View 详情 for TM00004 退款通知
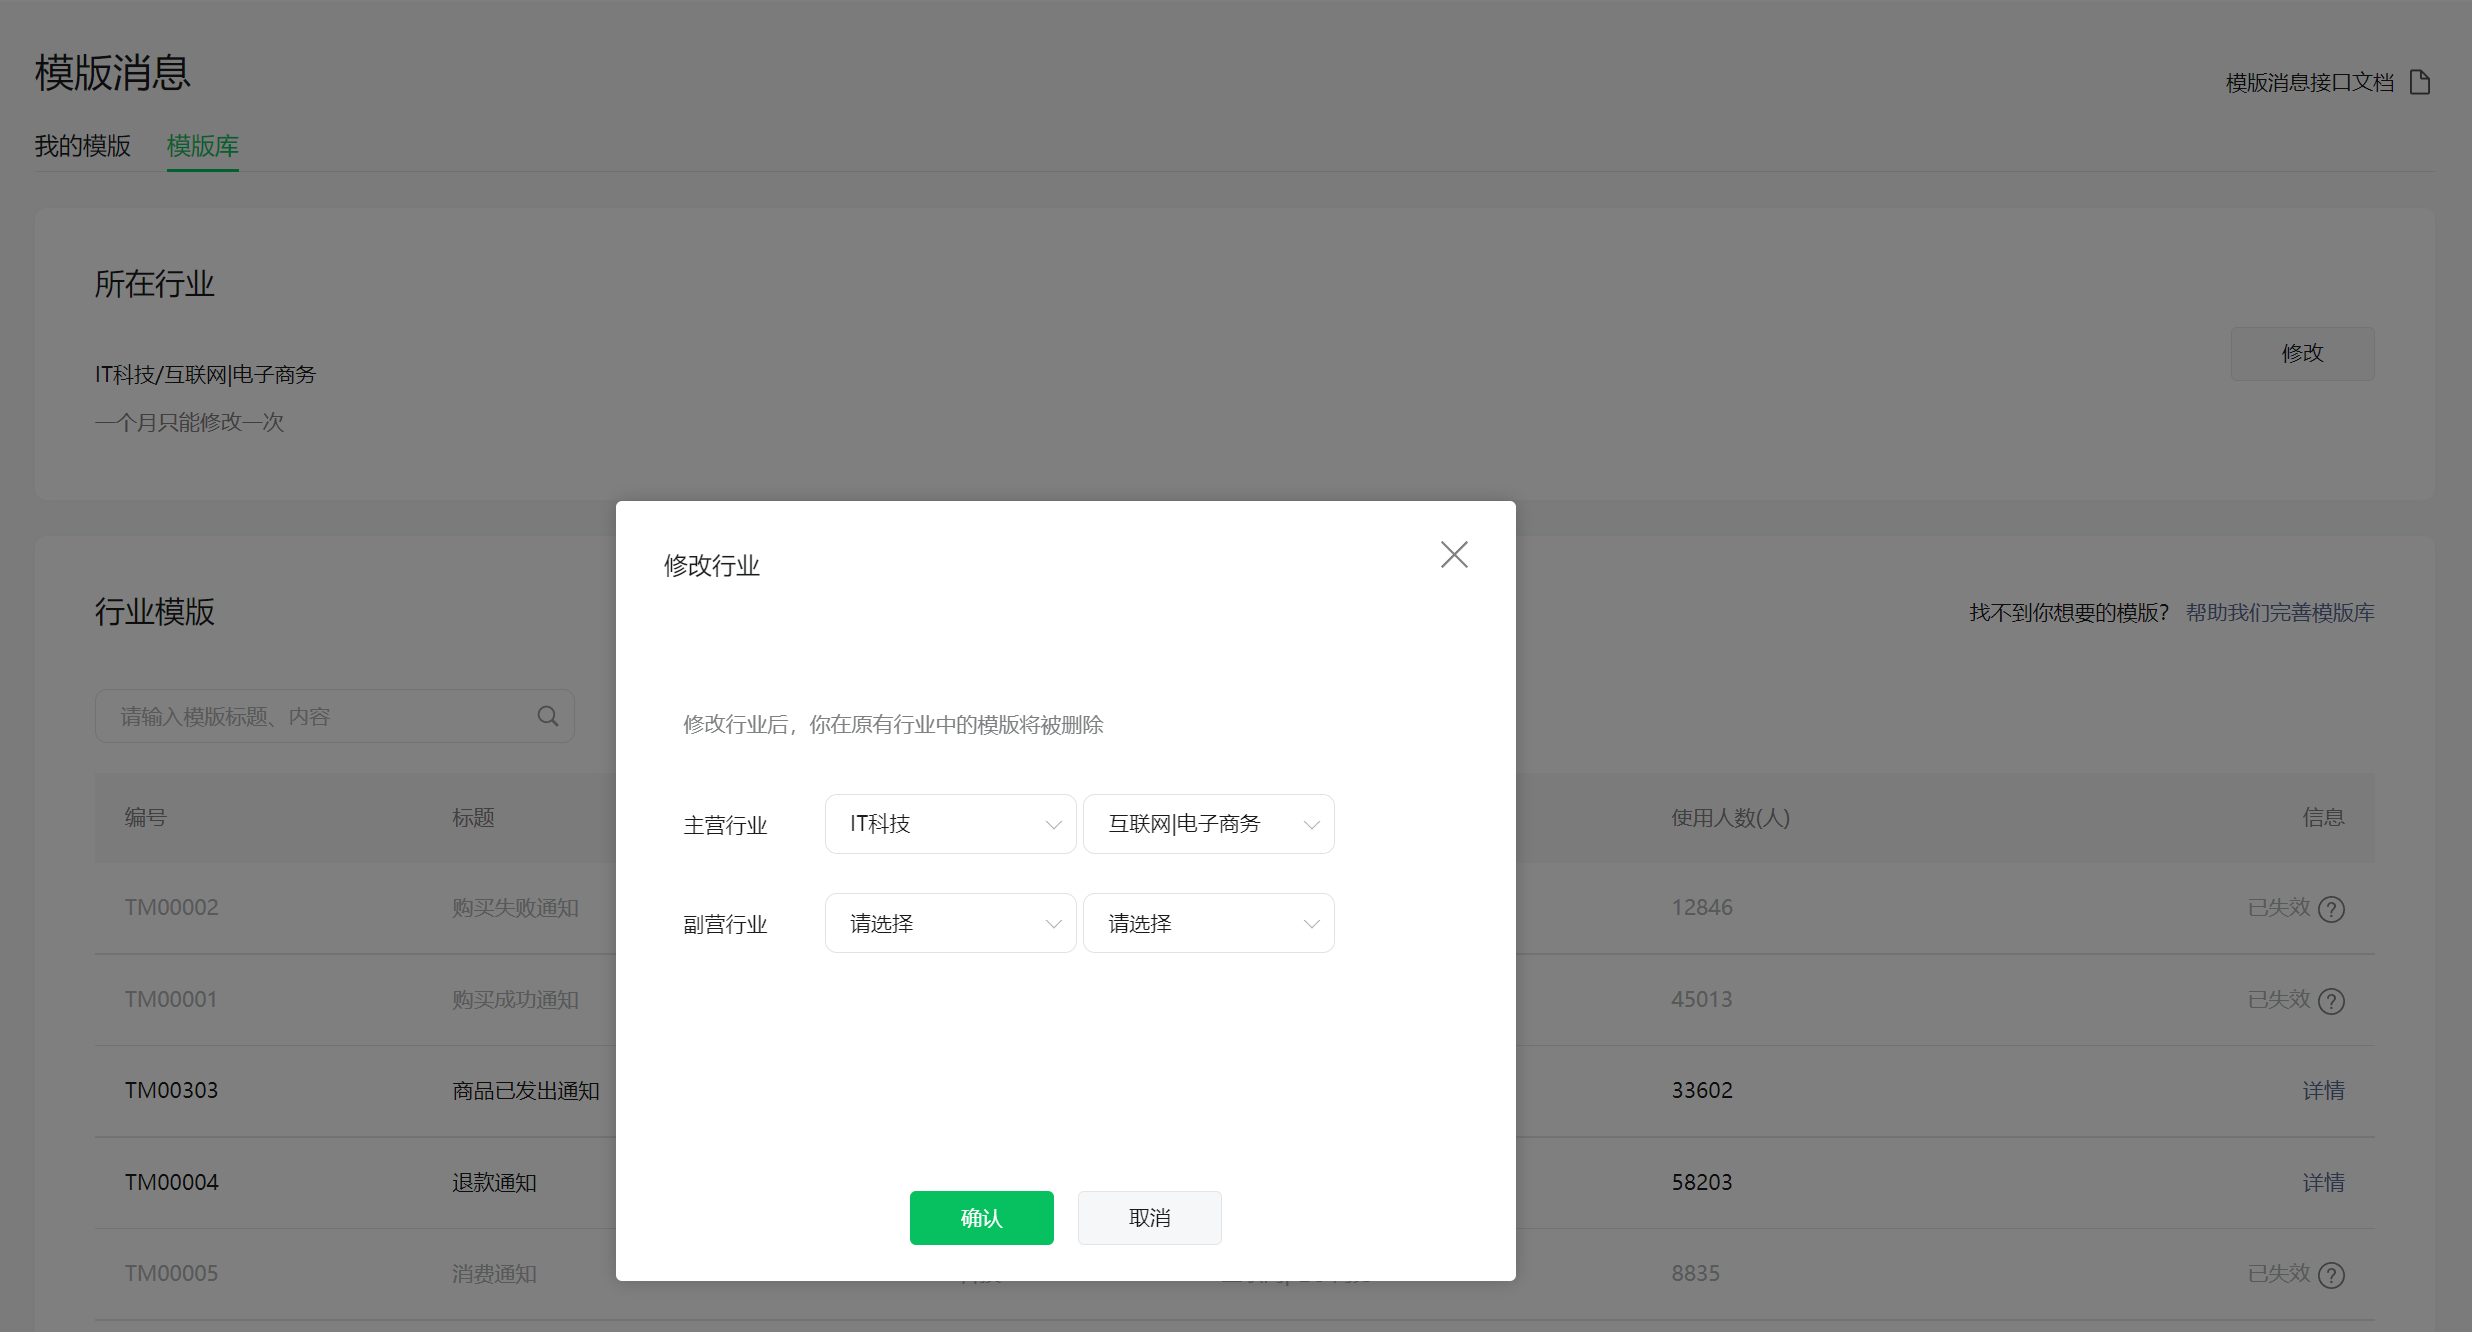 point(2323,1183)
